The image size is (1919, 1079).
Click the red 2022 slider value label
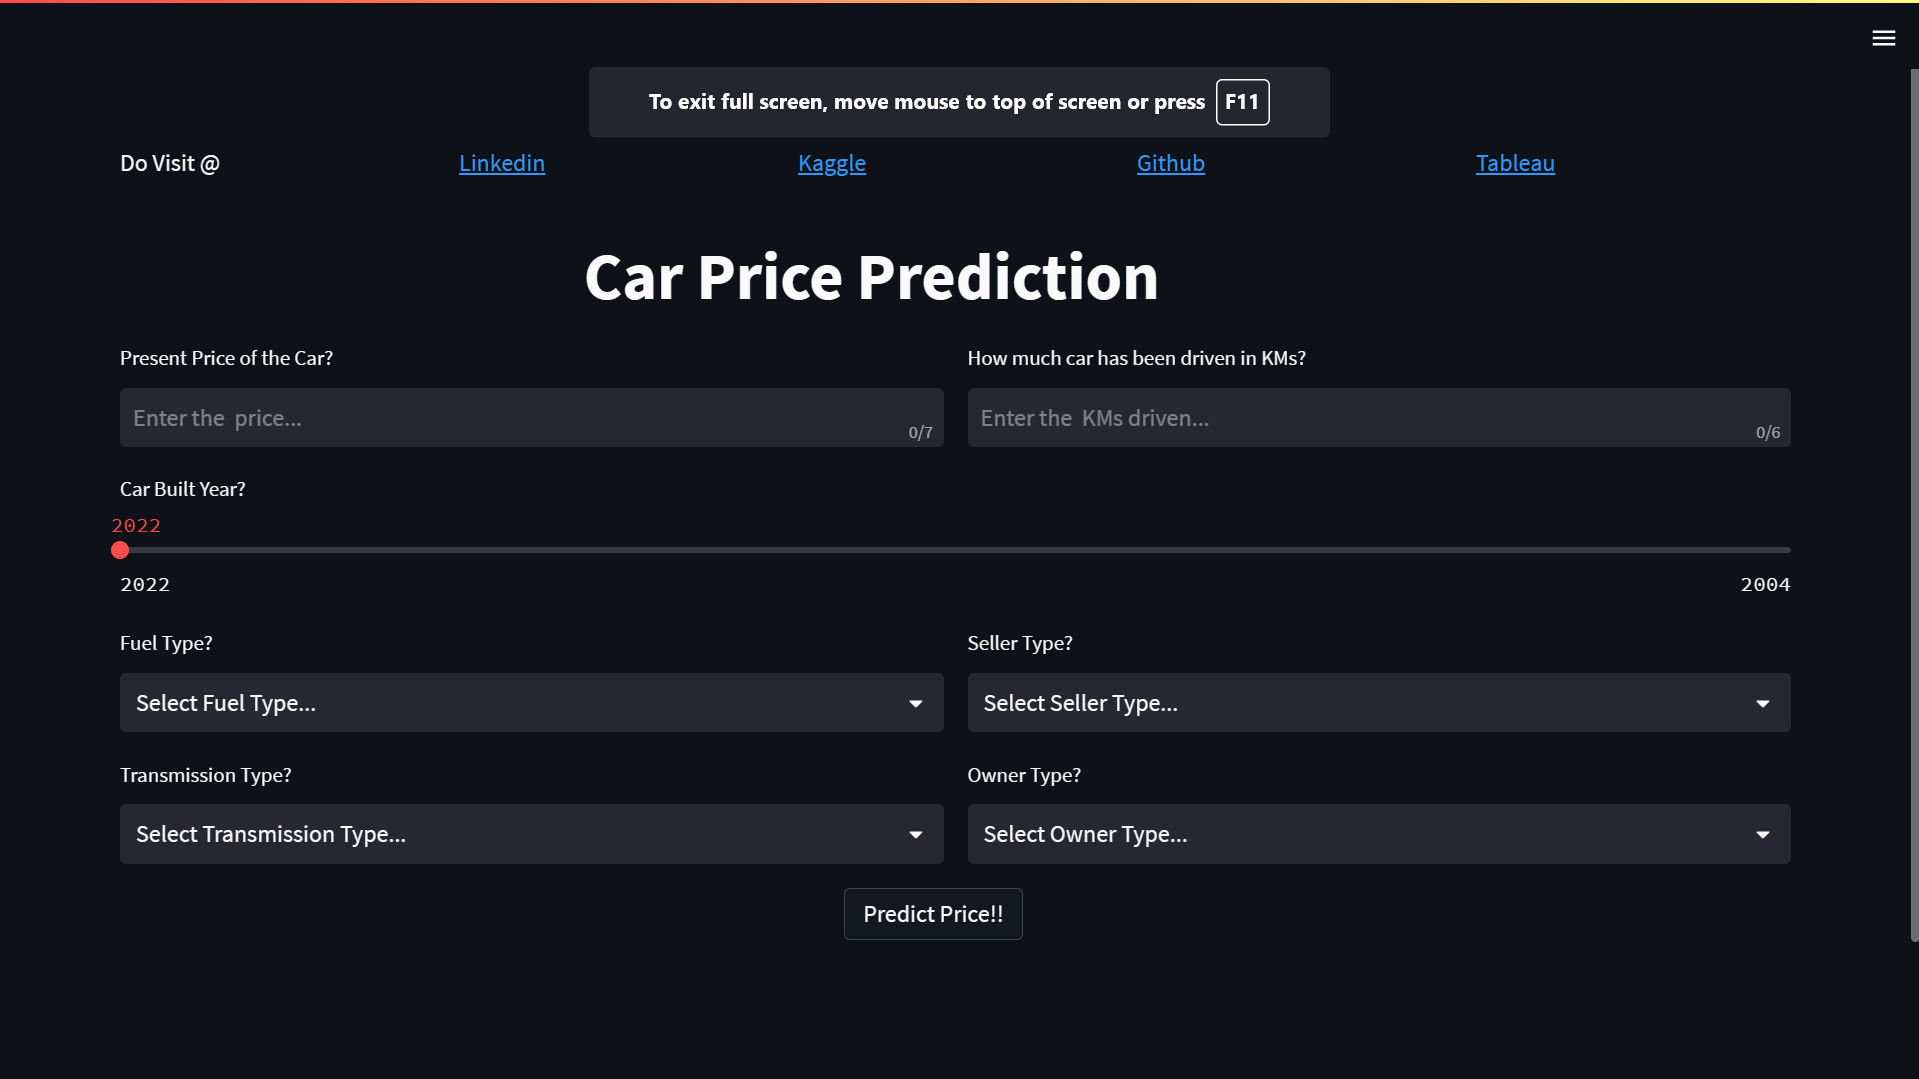coord(136,525)
